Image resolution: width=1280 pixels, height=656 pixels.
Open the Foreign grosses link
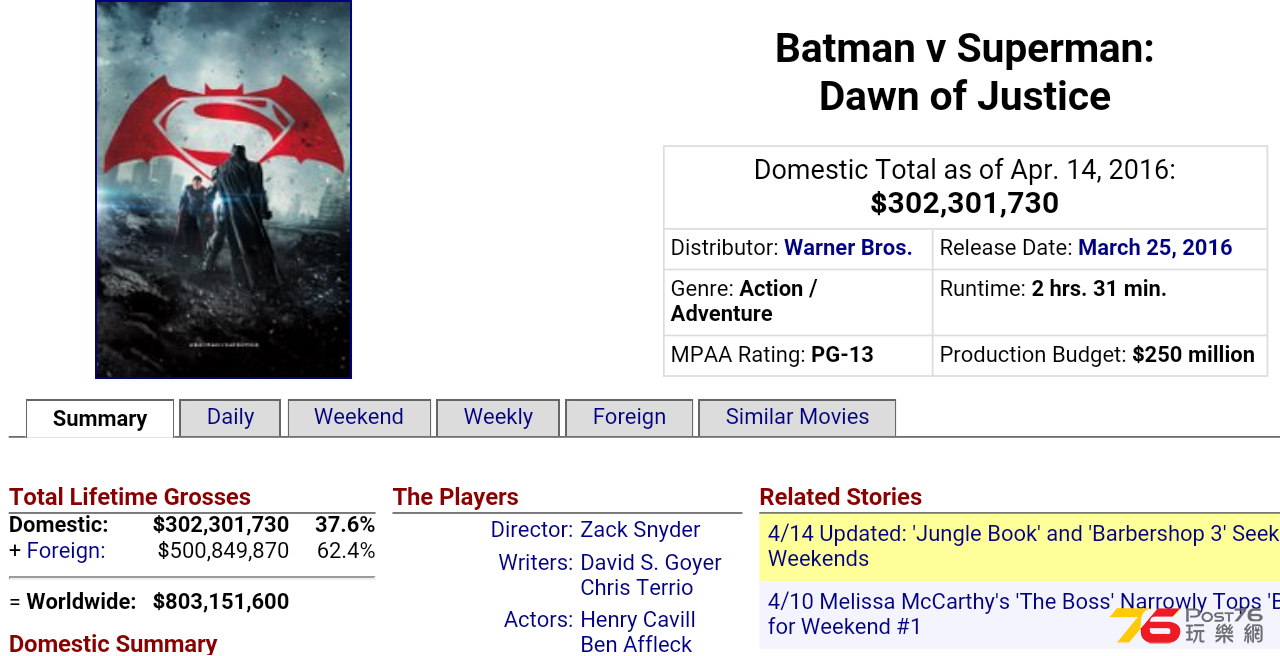click(x=66, y=551)
